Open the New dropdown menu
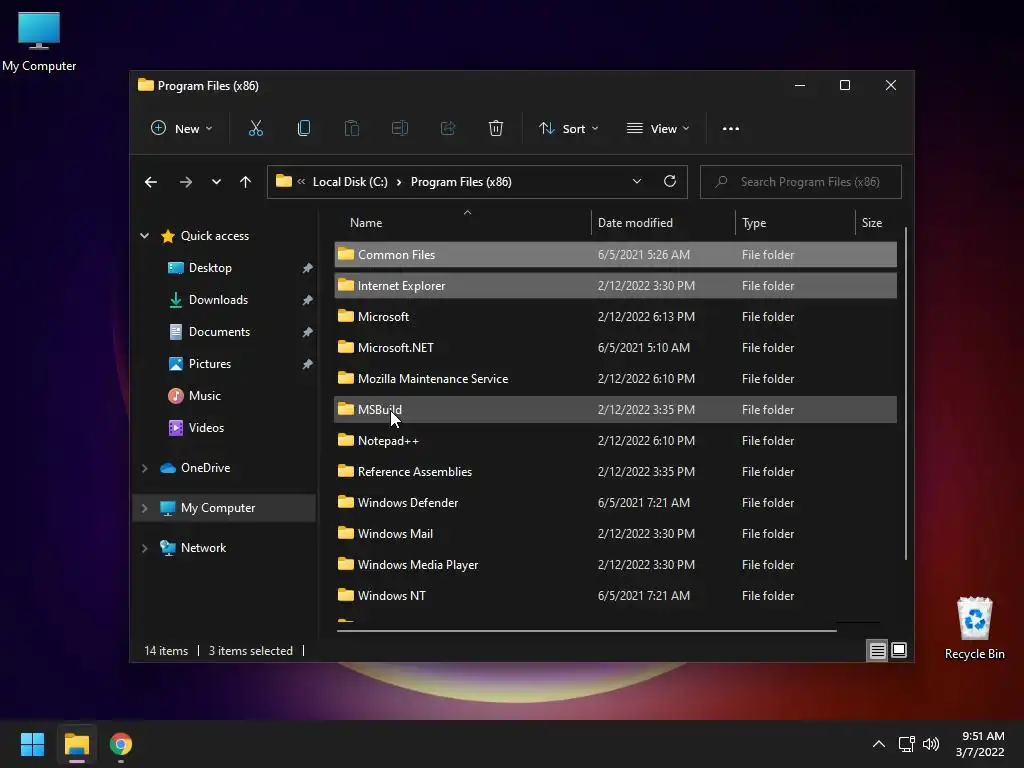Image resolution: width=1024 pixels, height=768 pixels. [x=182, y=129]
